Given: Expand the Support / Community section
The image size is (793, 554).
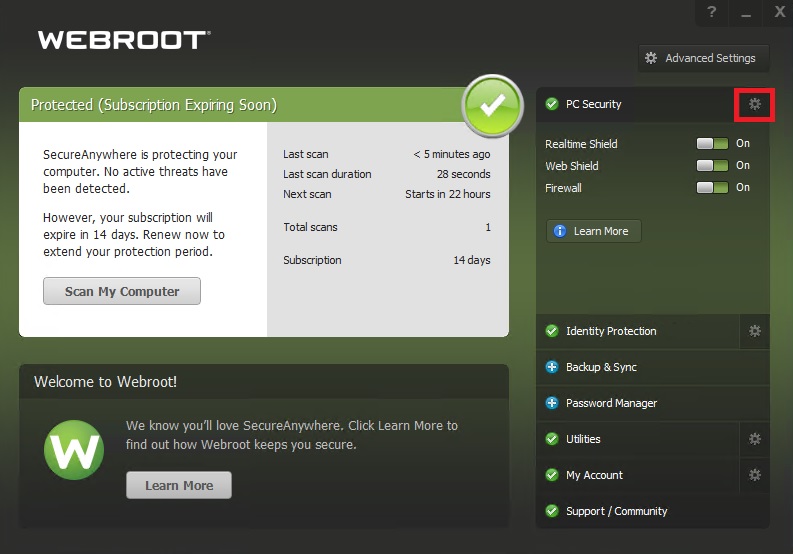Looking at the screenshot, I should (x=653, y=510).
